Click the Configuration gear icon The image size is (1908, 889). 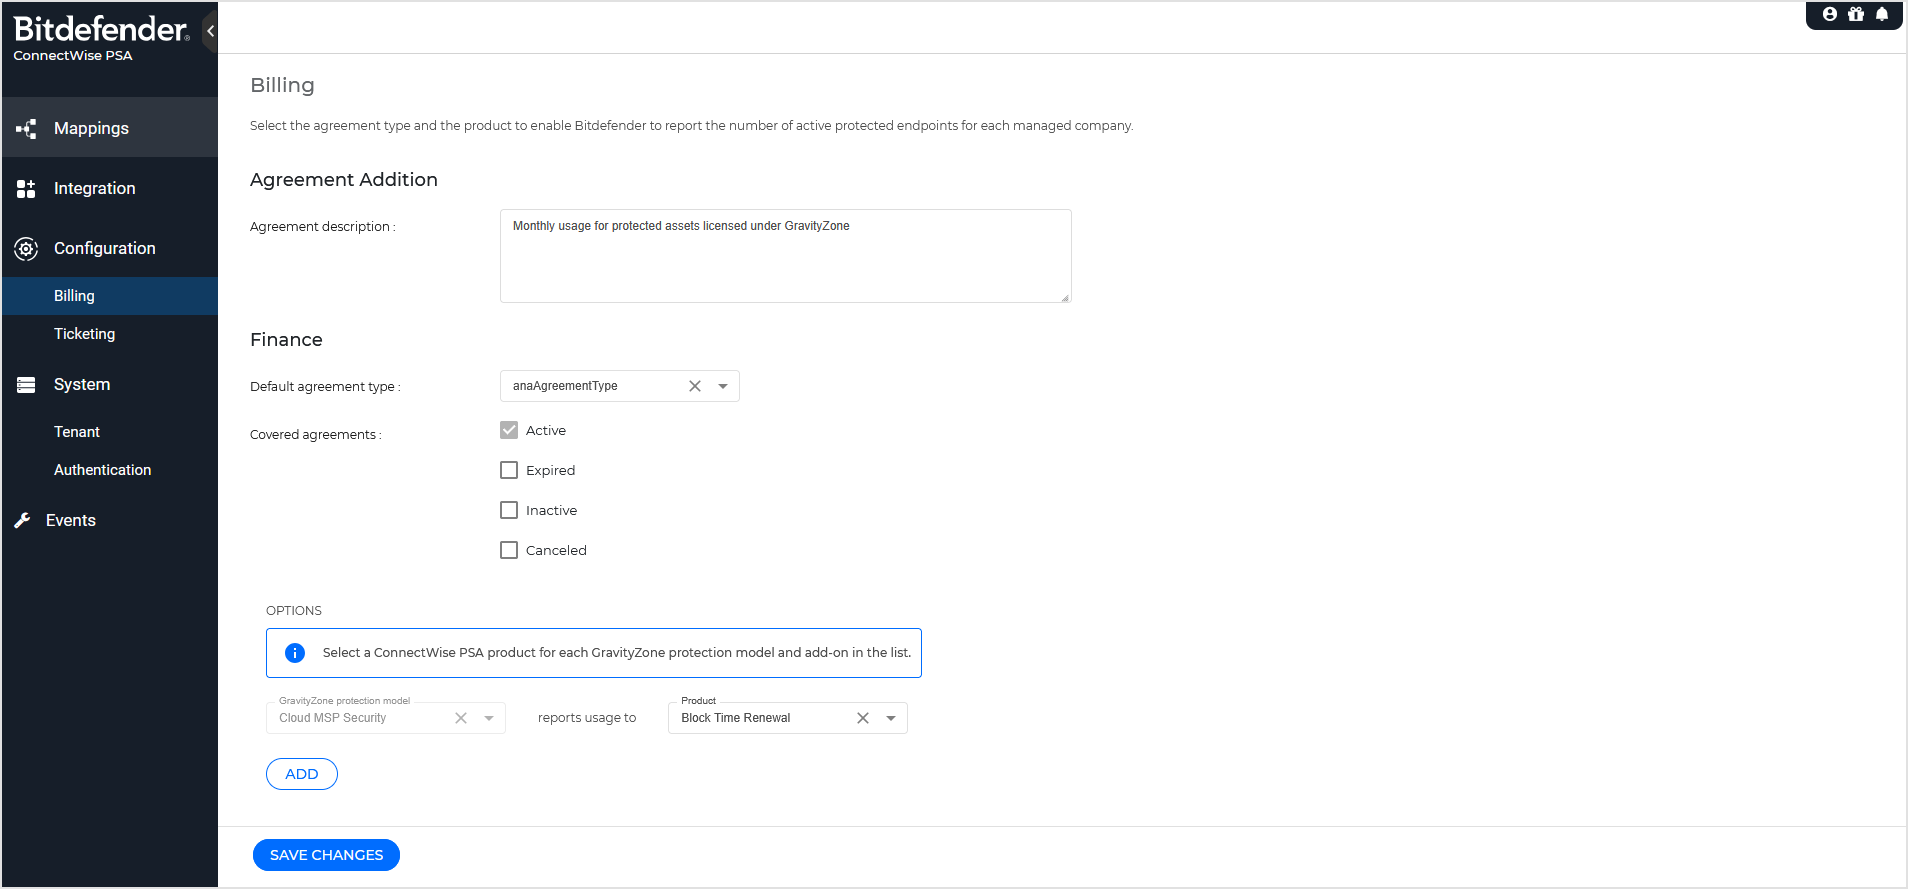26,248
